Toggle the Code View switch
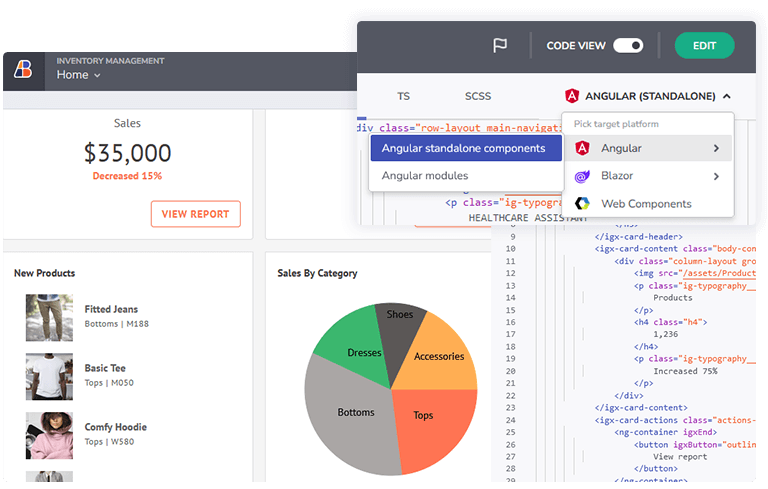This screenshot has width=768, height=489. 628,46
